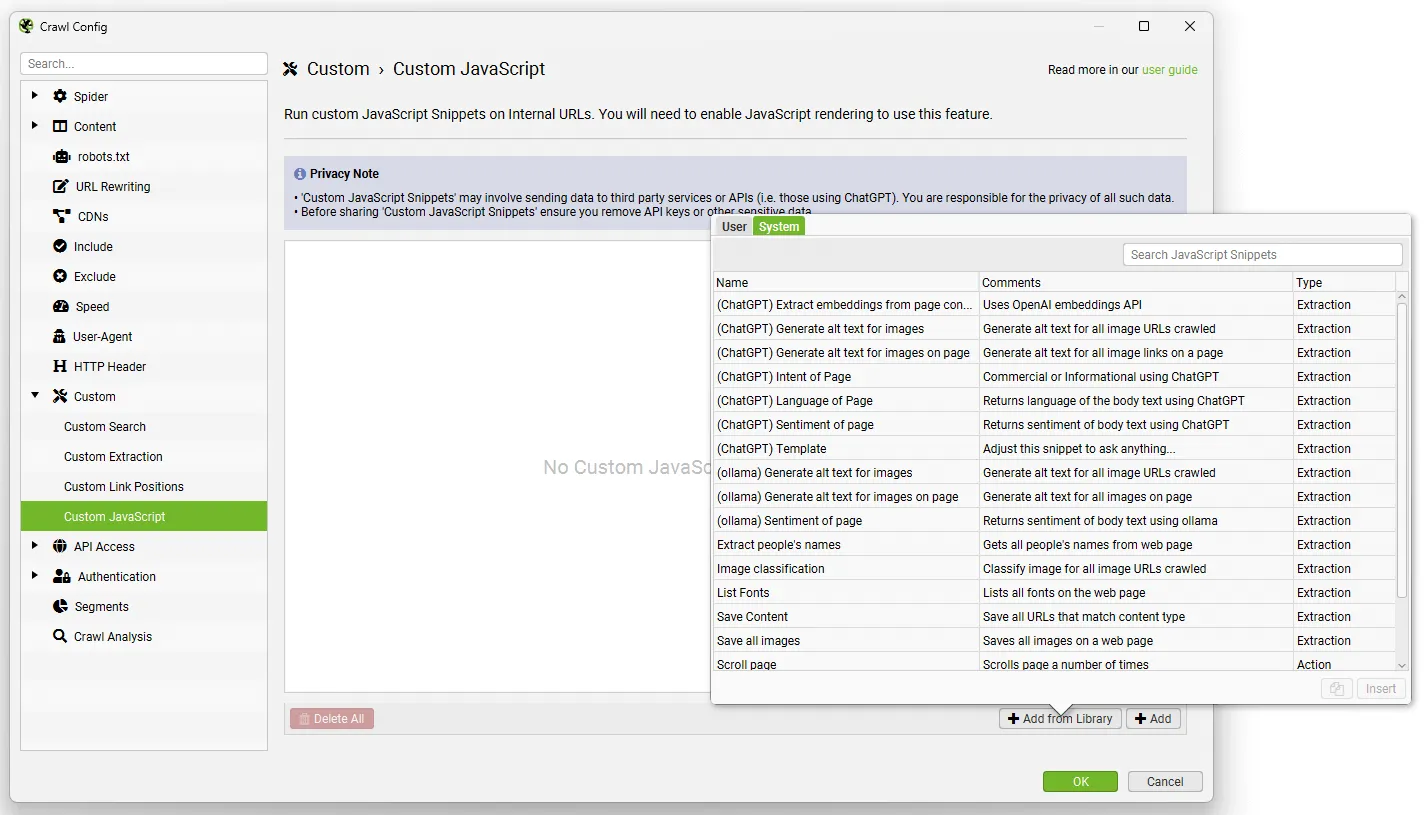
Task: Switch to the User snippets tab
Action: point(734,227)
